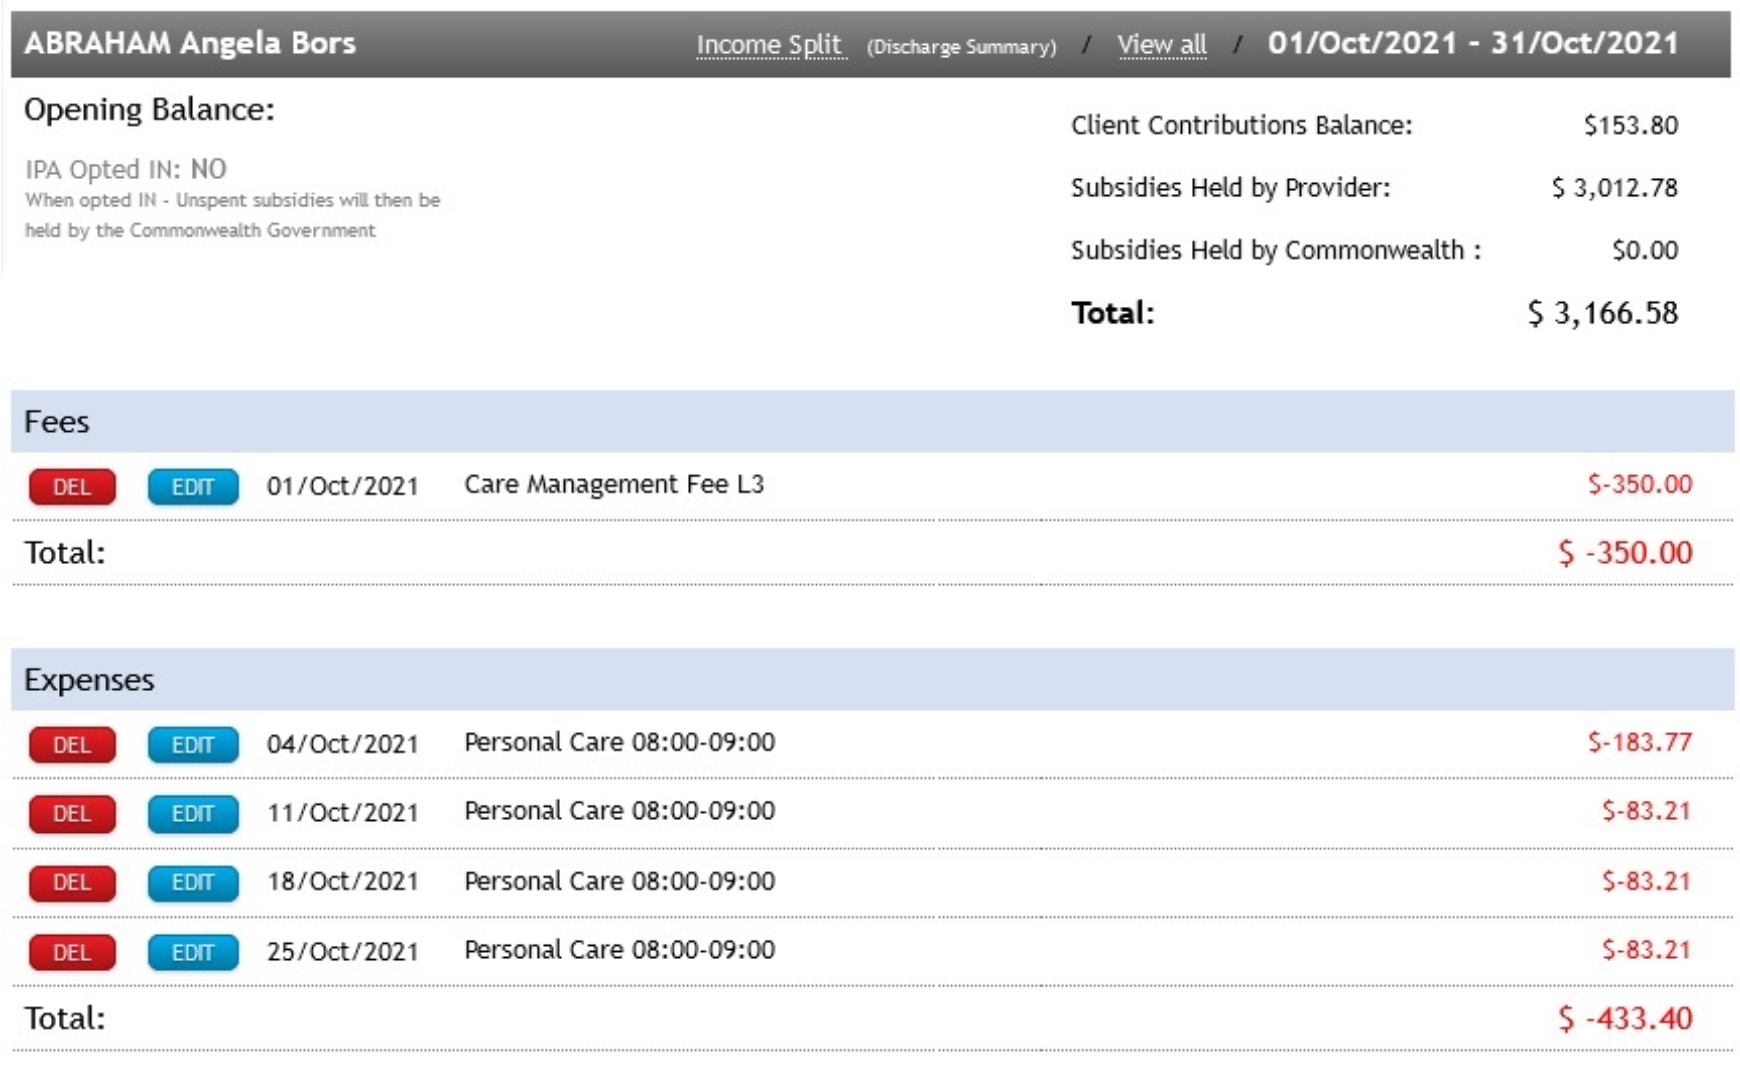Open the date range 01/Oct/2021 - 31/Oct/2021
This screenshot has width=1740, height=1071.
(x=1472, y=44)
